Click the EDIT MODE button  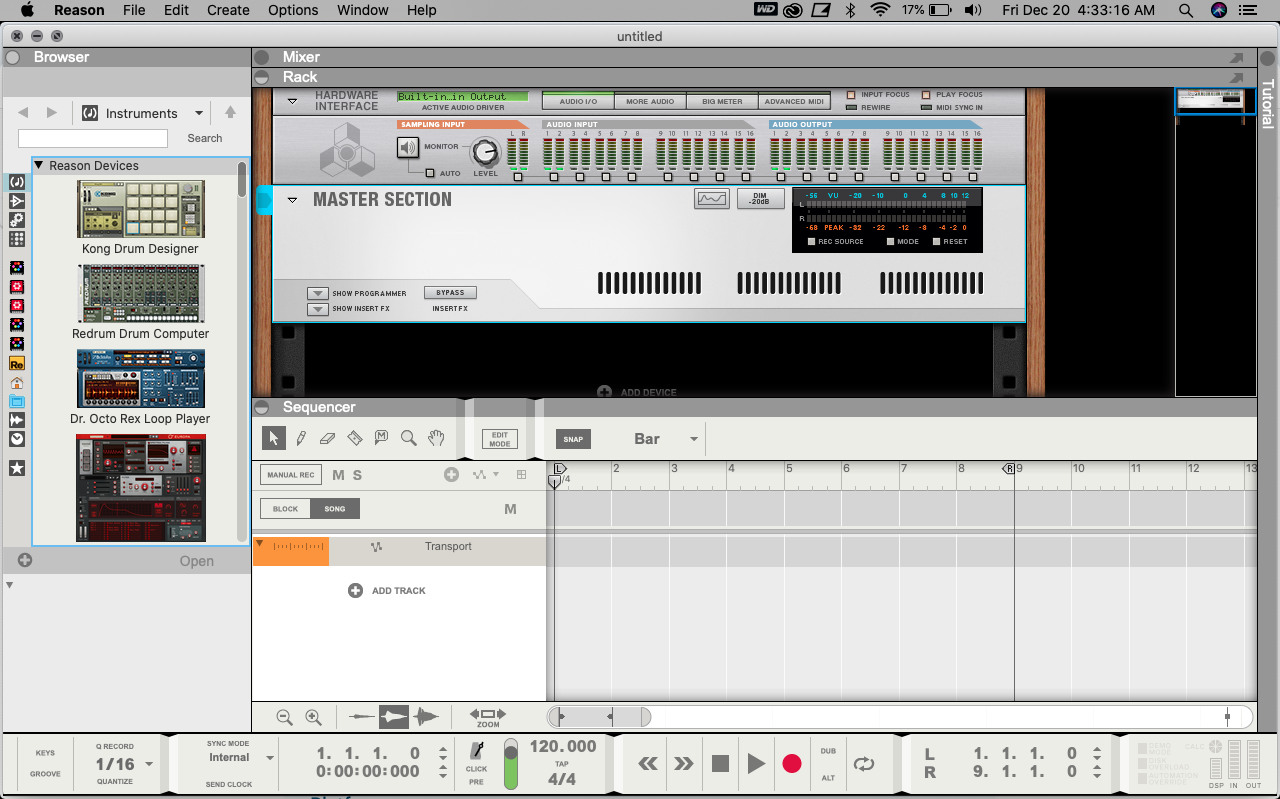click(500, 439)
